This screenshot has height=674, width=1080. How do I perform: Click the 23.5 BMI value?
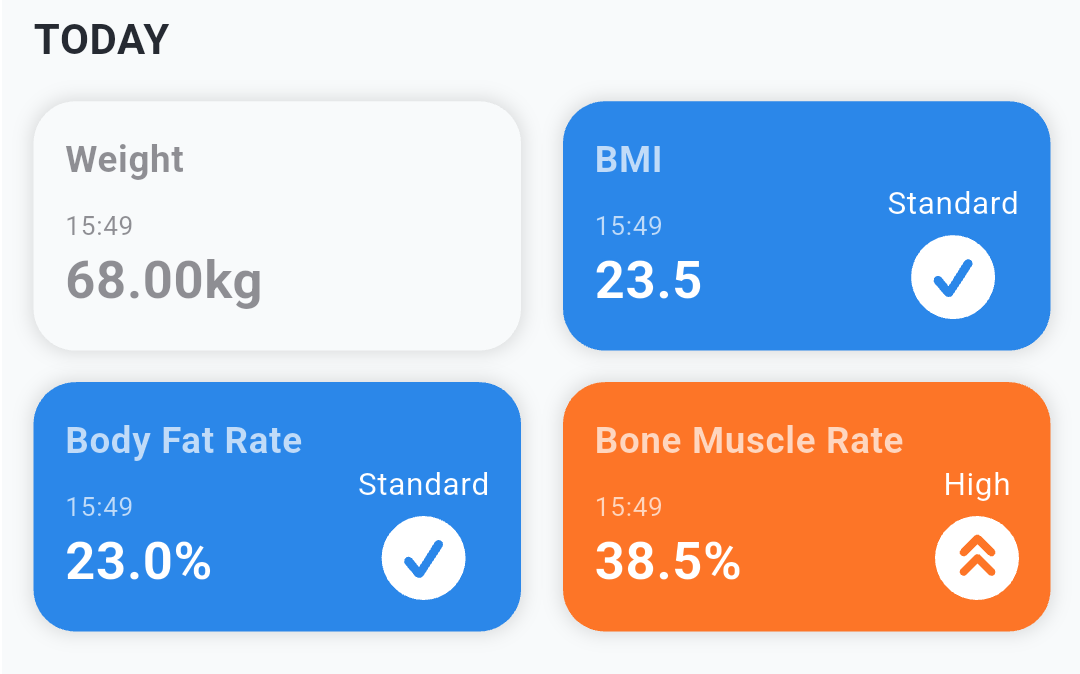click(x=648, y=280)
